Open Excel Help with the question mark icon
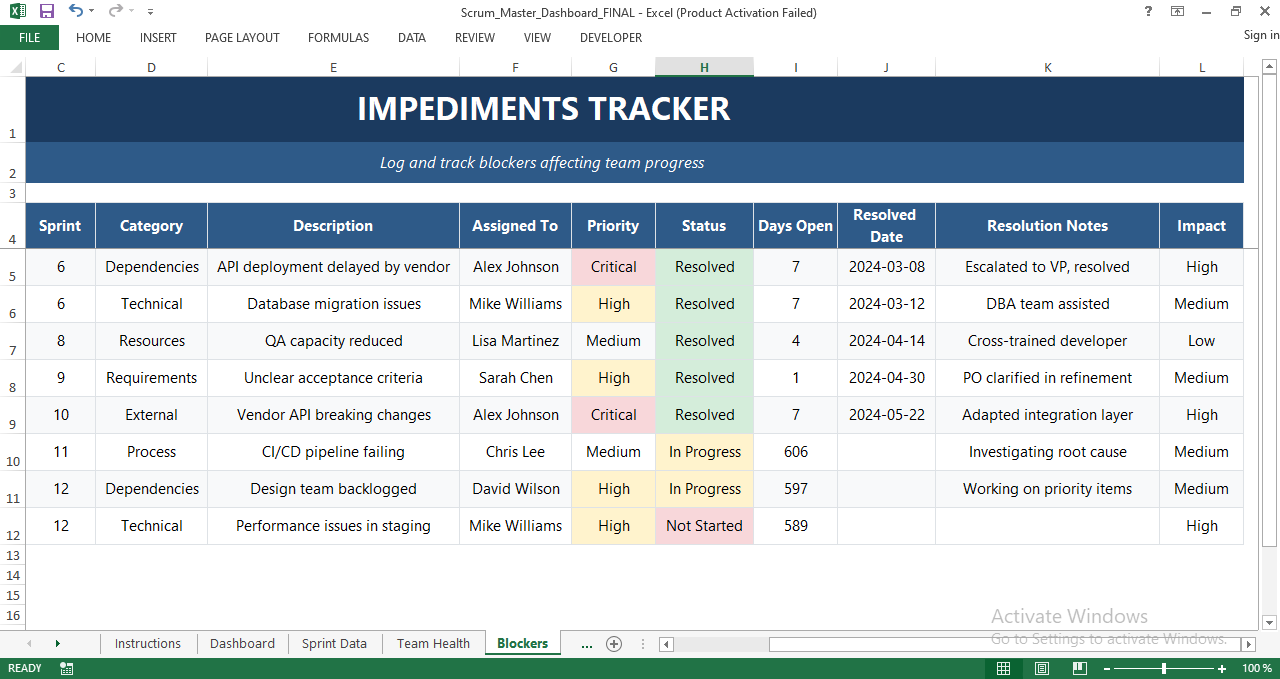 click(x=1147, y=11)
